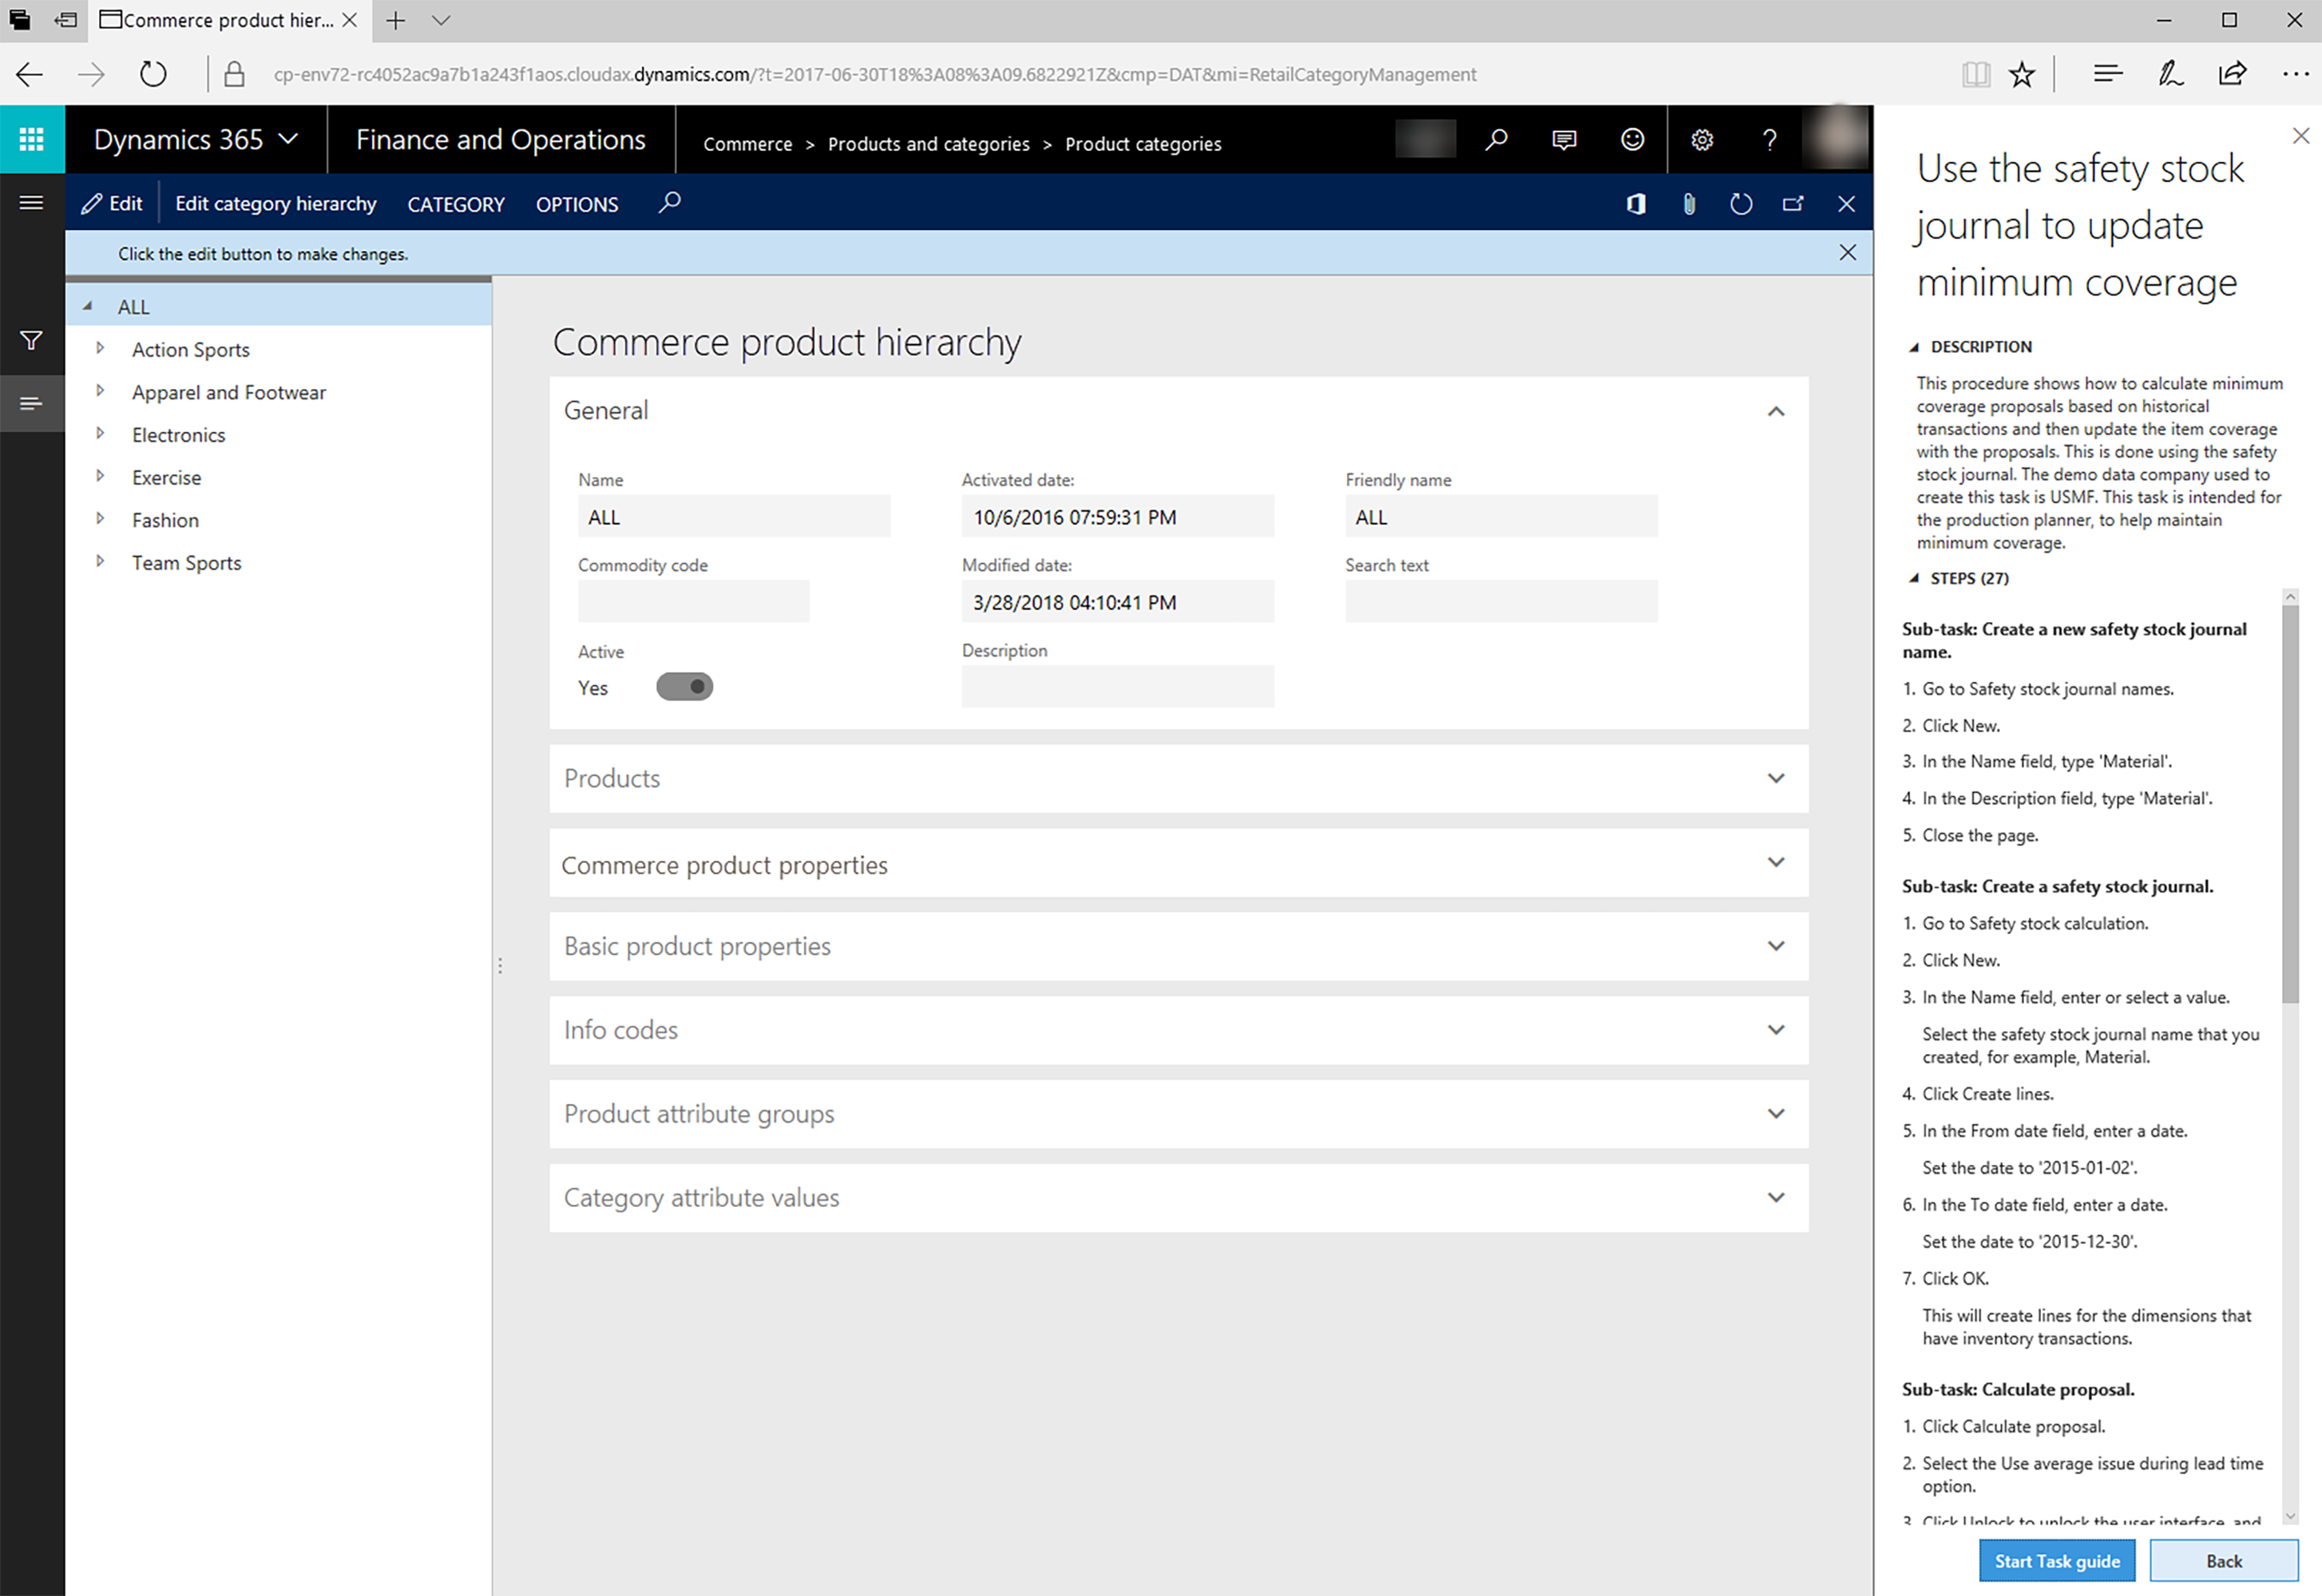
Task: Click the task guide steps scrollbar
Action: point(2290,800)
